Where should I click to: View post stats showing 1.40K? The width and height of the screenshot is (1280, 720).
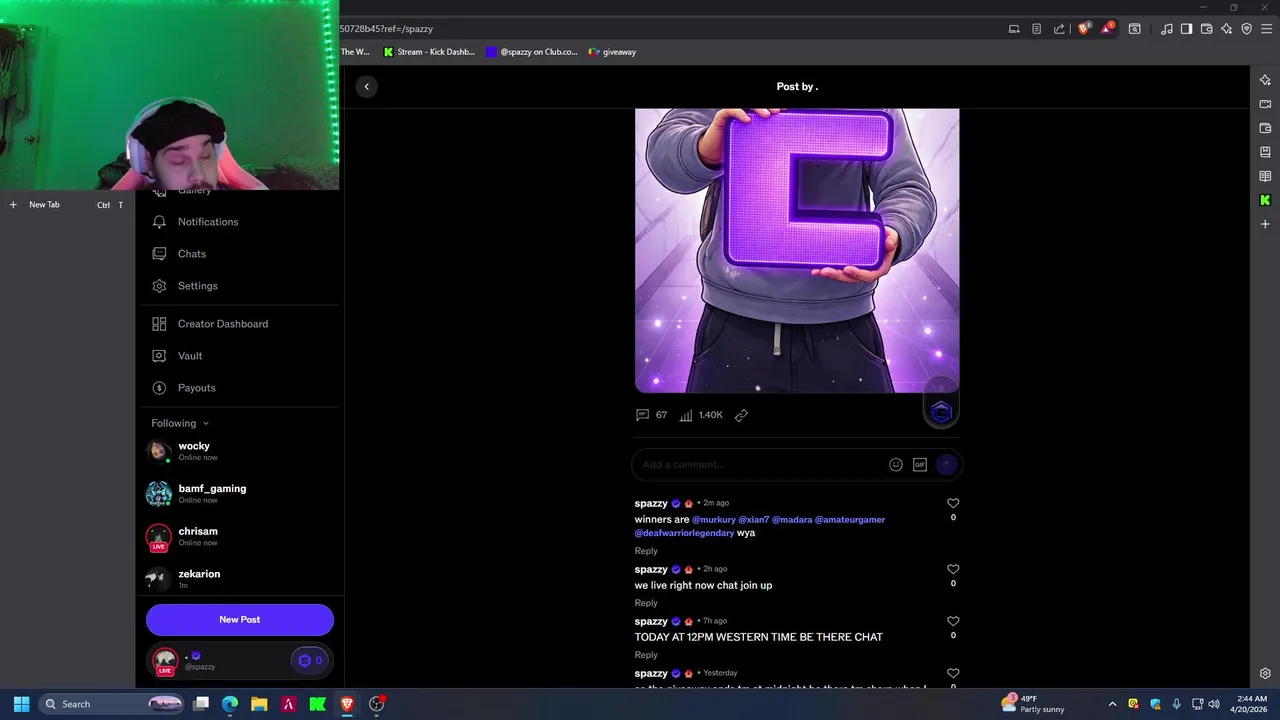(701, 415)
